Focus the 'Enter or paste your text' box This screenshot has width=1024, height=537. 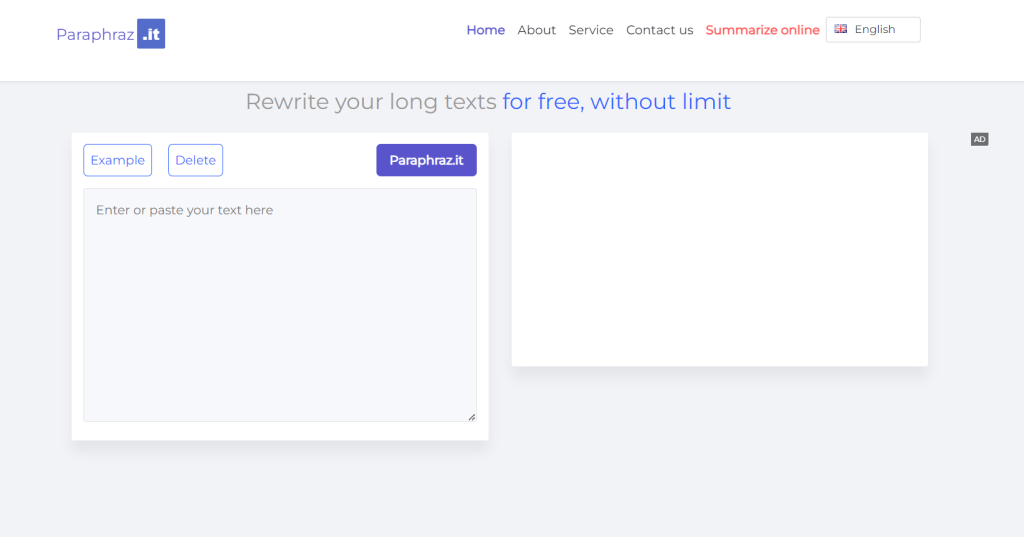coord(280,305)
